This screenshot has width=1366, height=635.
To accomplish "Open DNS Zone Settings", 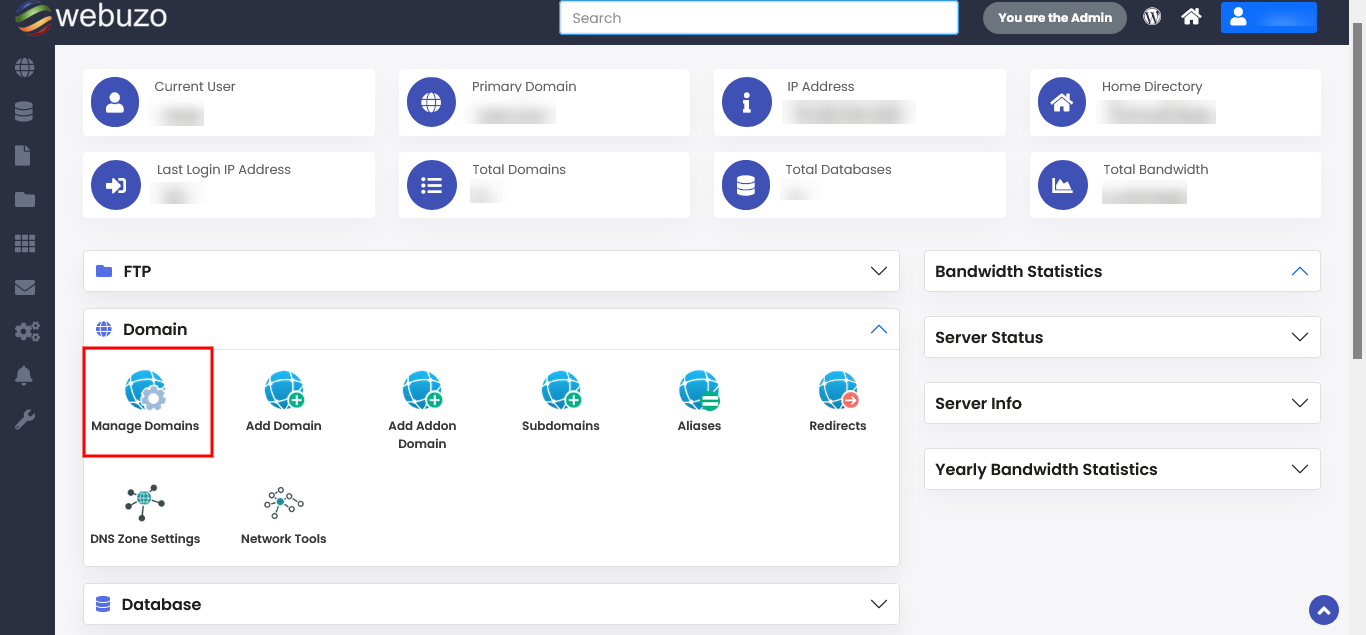I will 145,503.
